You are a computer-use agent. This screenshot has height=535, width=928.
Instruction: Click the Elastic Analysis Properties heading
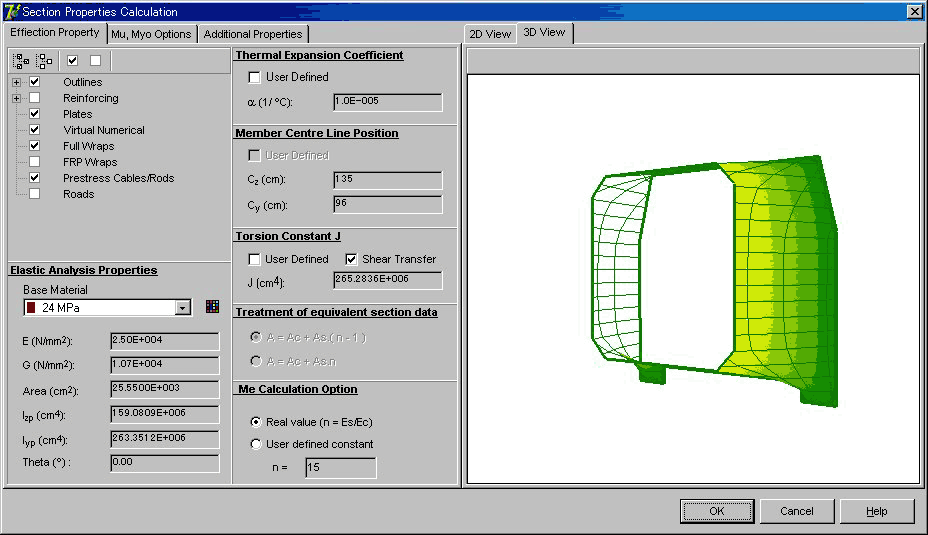pos(83,270)
